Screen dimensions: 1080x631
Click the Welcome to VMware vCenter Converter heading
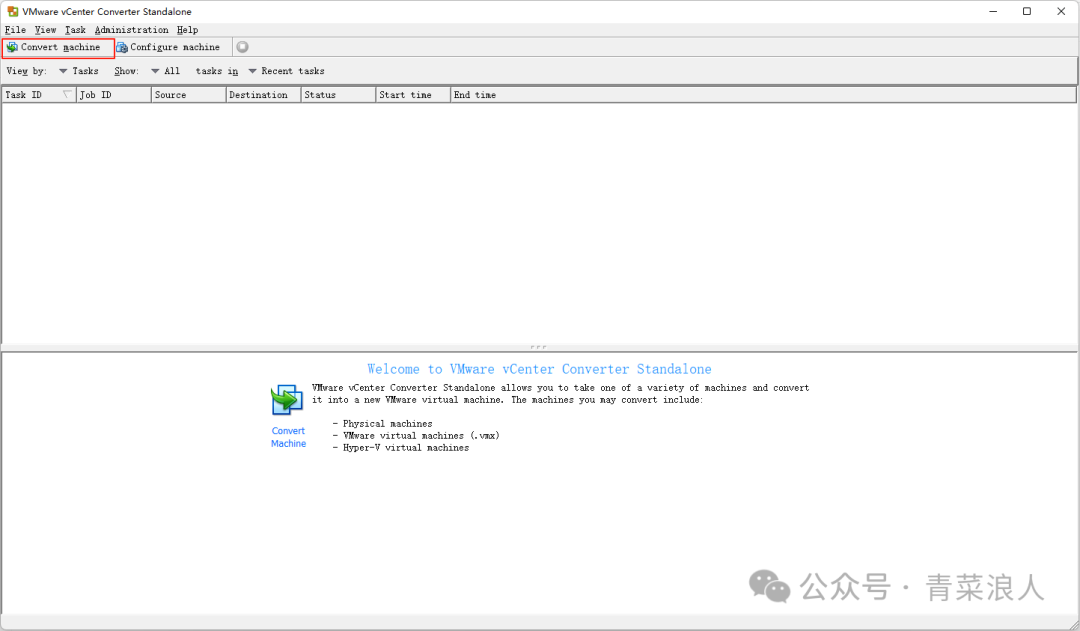coord(539,369)
